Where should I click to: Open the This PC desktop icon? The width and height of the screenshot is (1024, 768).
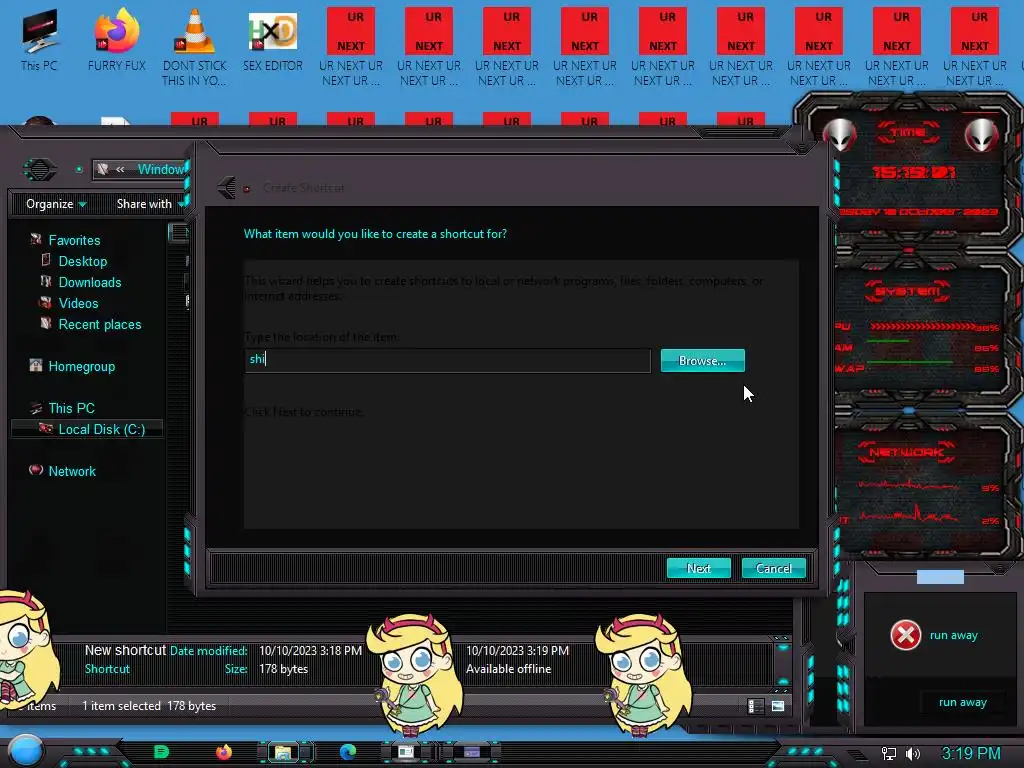[x=39, y=39]
